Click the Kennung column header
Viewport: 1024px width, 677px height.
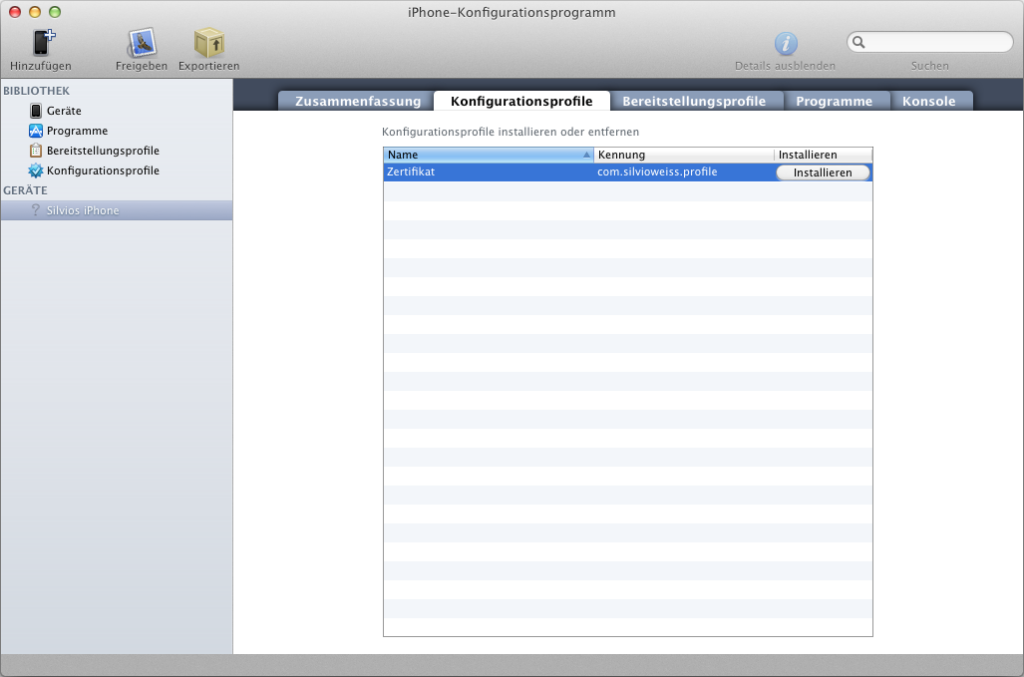[x=684, y=155]
